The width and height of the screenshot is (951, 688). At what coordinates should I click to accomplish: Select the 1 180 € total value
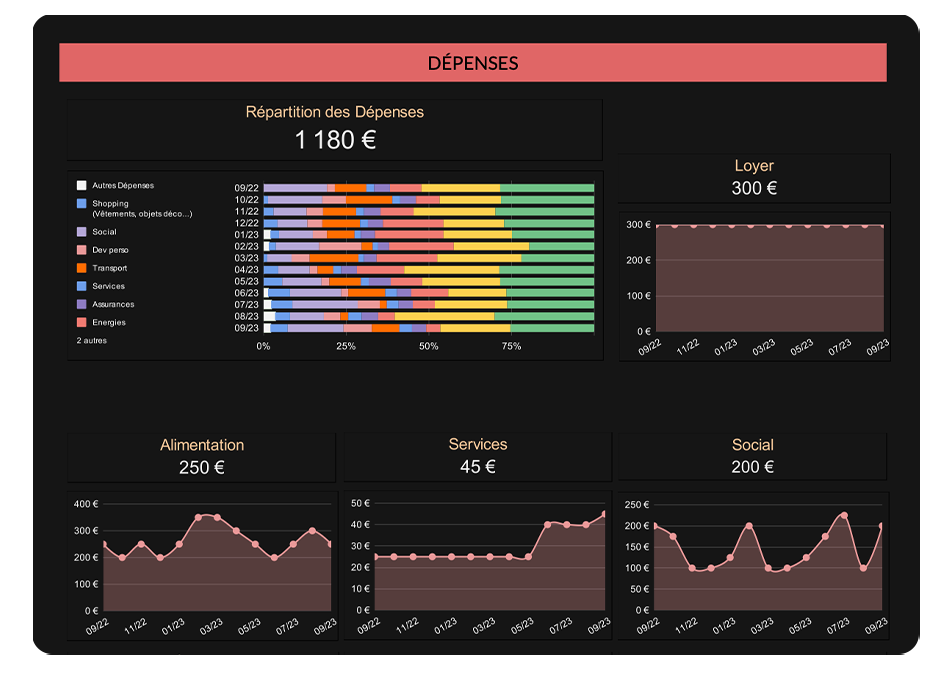click(x=335, y=140)
